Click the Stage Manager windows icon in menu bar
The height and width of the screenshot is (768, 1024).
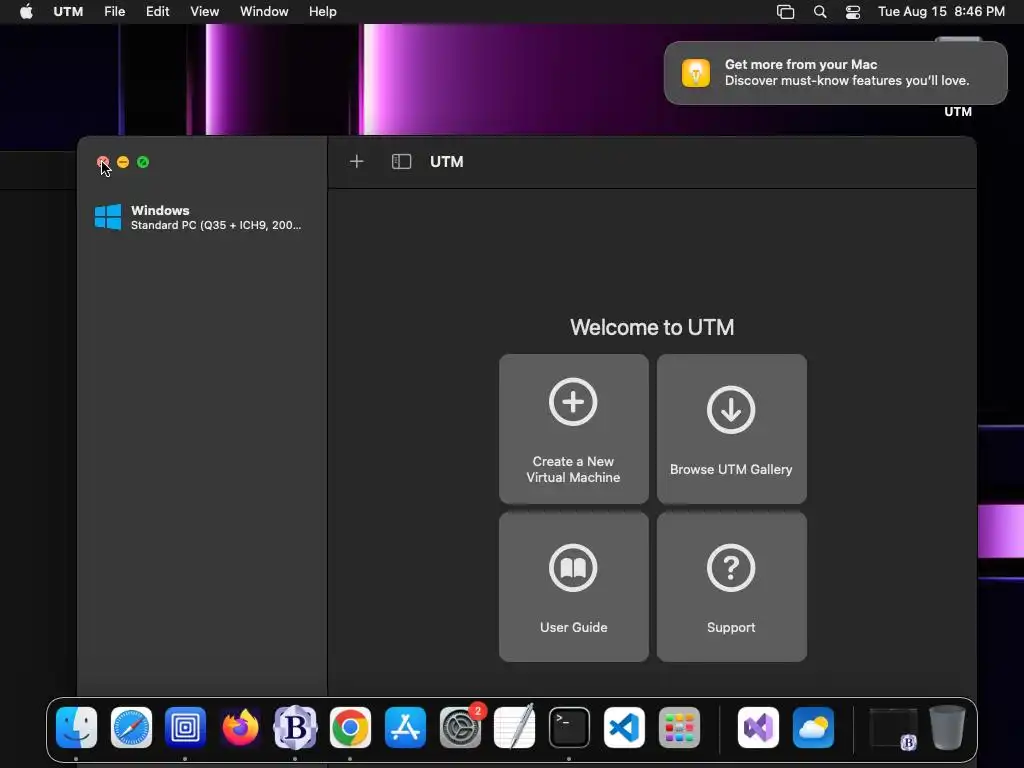click(786, 12)
